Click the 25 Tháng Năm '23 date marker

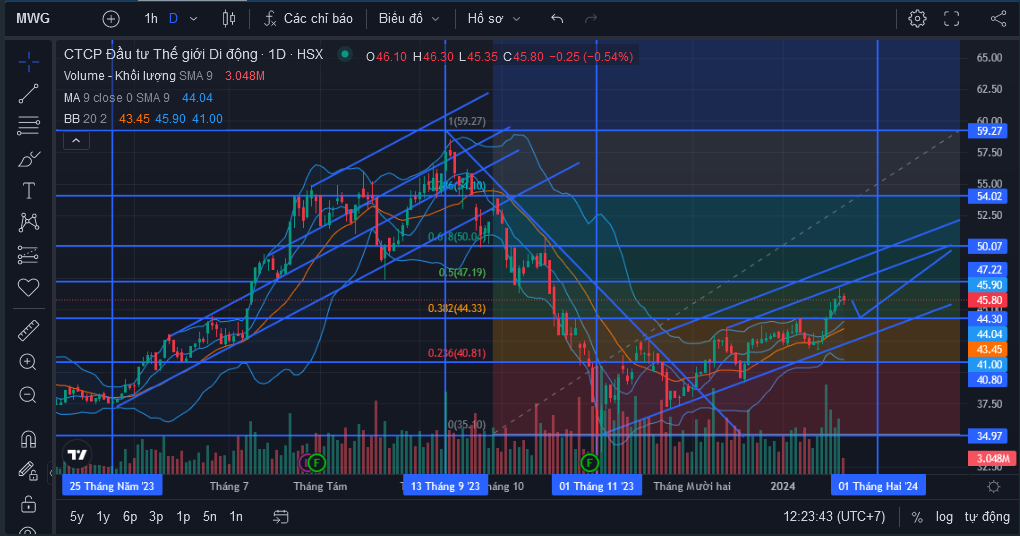click(112, 486)
